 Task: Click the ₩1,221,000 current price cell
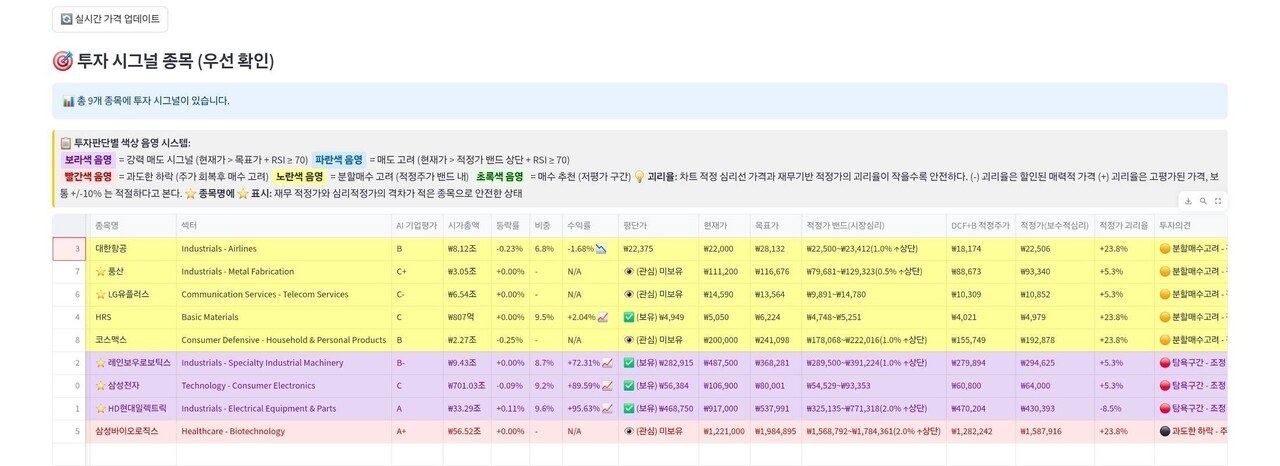tap(726, 431)
